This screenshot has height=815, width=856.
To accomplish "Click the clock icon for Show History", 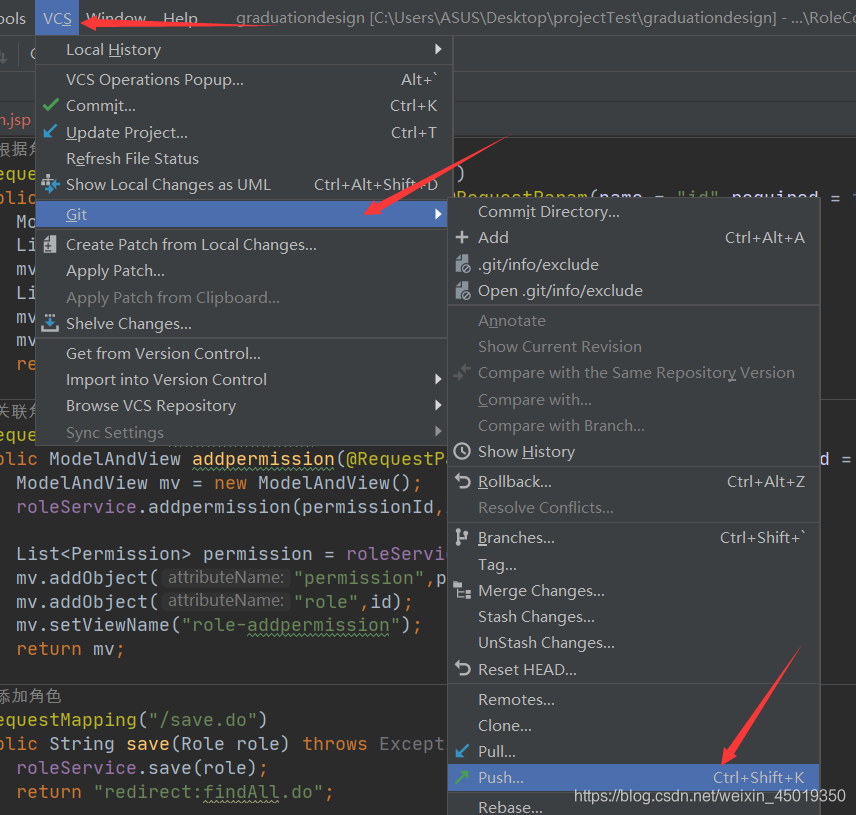I will tap(462, 451).
